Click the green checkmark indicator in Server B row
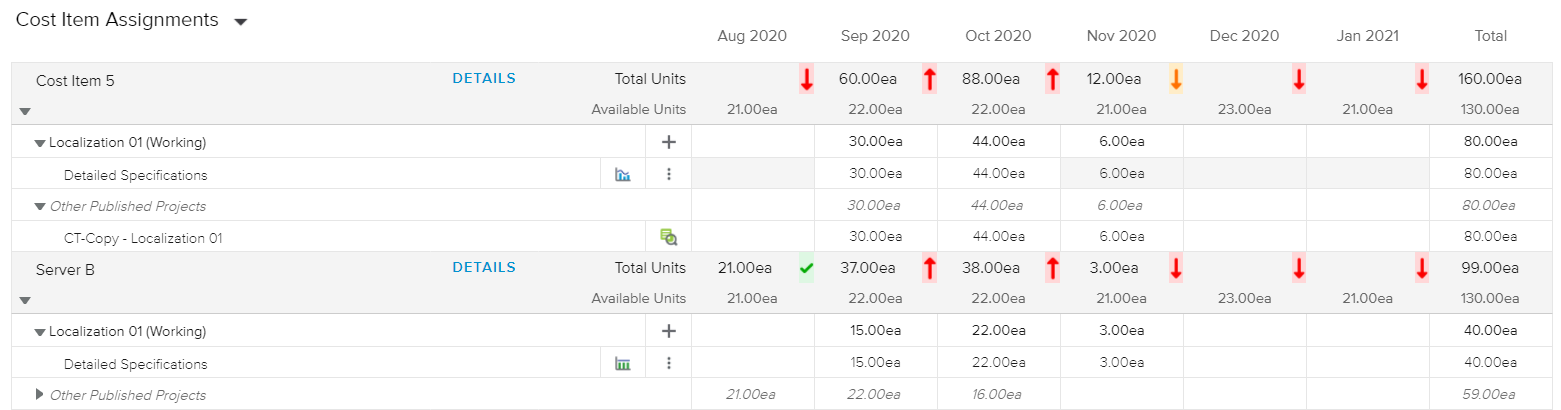The height and width of the screenshot is (410, 1561). click(x=806, y=268)
